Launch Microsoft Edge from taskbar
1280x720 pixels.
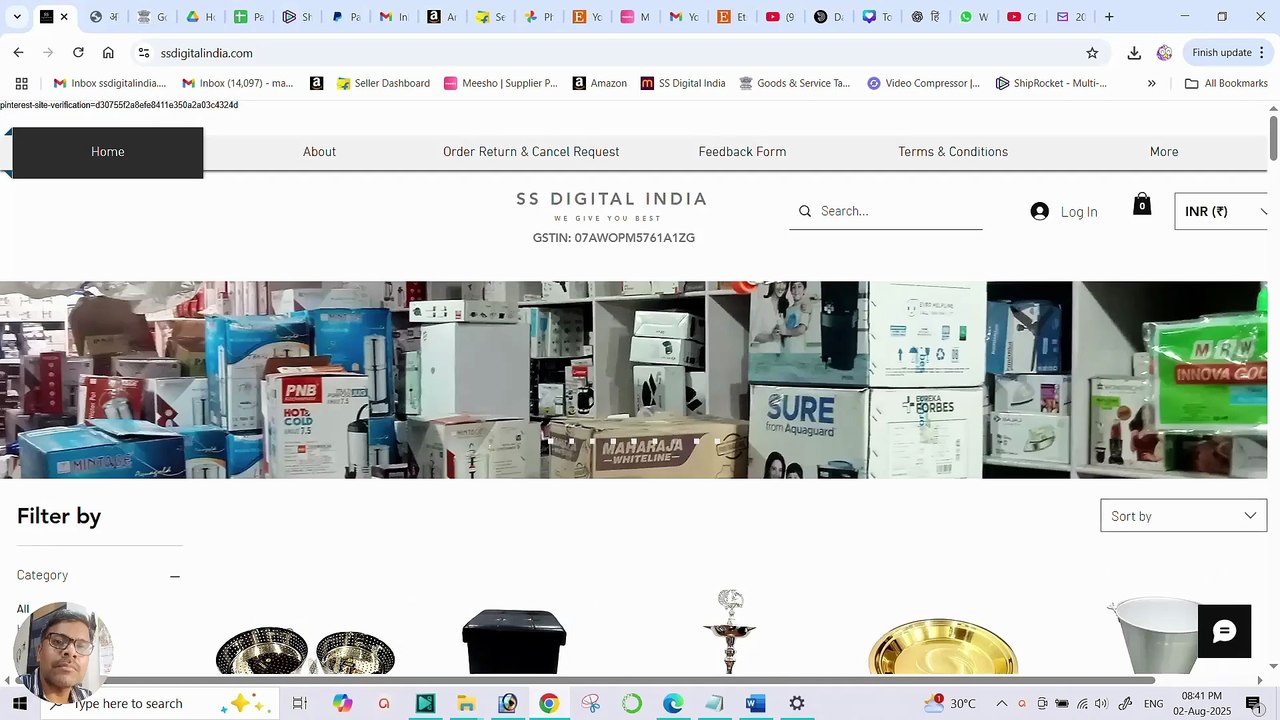pos(673,704)
